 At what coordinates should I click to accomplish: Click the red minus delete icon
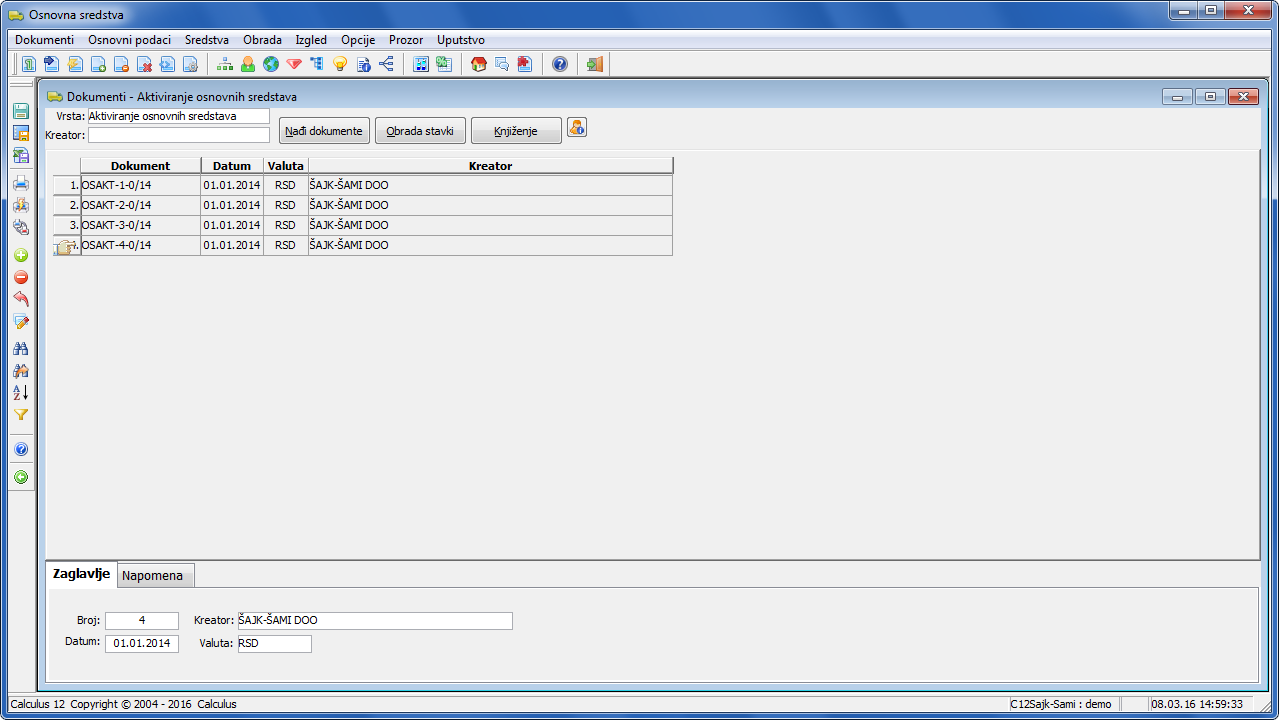(x=20, y=278)
